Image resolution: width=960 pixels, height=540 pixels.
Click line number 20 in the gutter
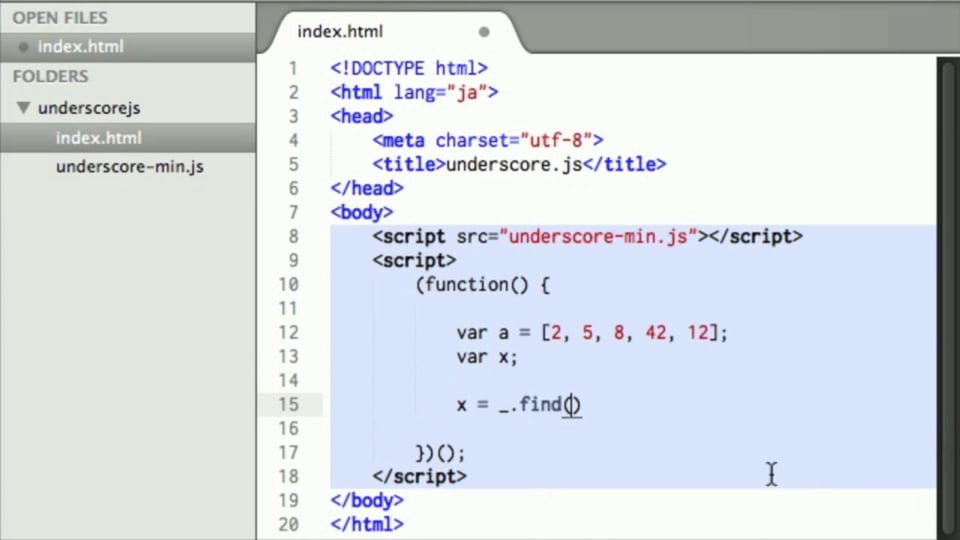pyautogui.click(x=288, y=525)
